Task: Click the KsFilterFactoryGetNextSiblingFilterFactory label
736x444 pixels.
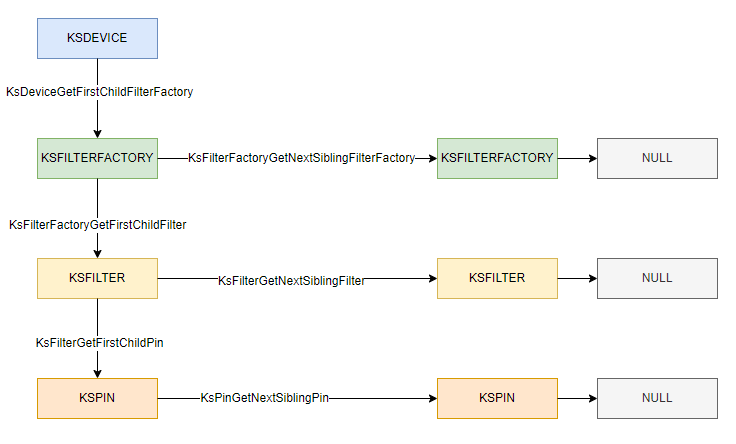Action: click(301, 158)
